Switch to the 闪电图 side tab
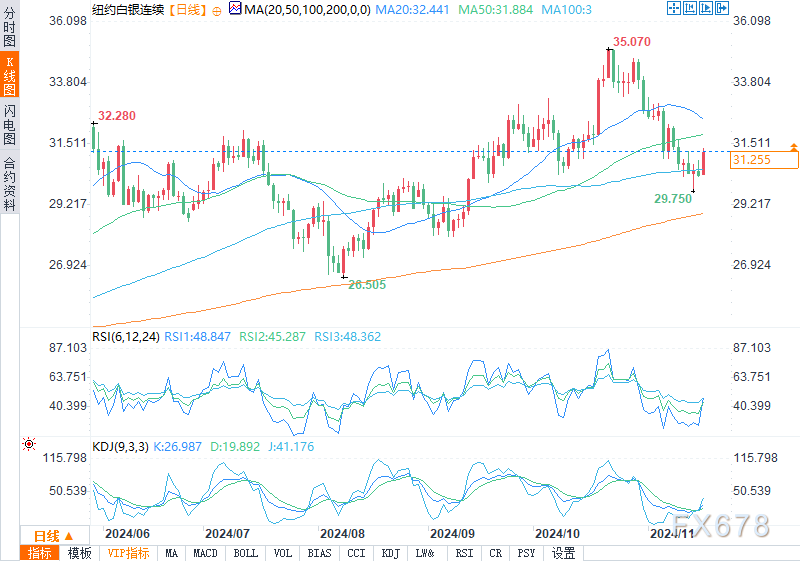Viewport: 800px width, 561px height. 9,124
